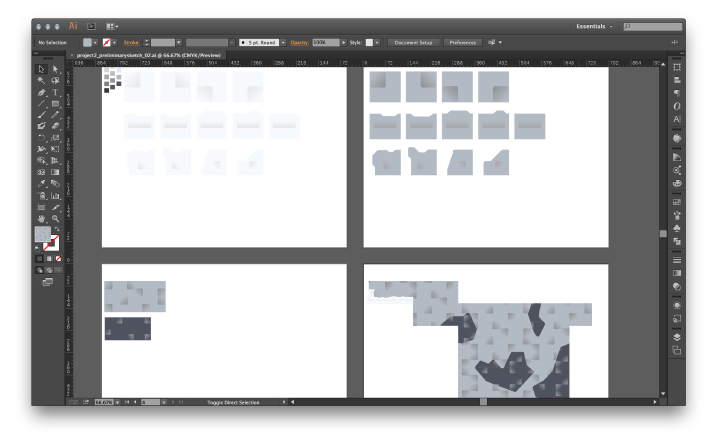Select the Hand tool
This screenshot has height=448, width=717.
tap(41, 218)
